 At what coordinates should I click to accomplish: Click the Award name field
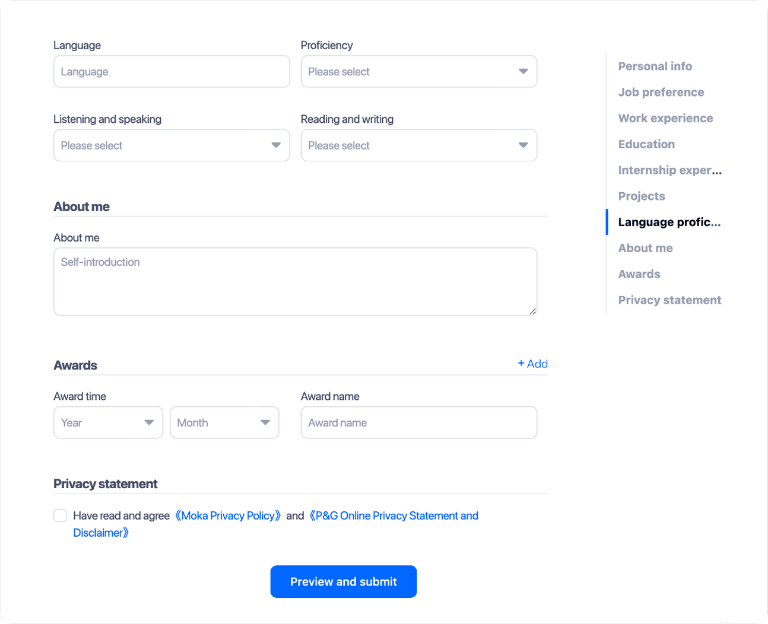pyautogui.click(x=418, y=423)
